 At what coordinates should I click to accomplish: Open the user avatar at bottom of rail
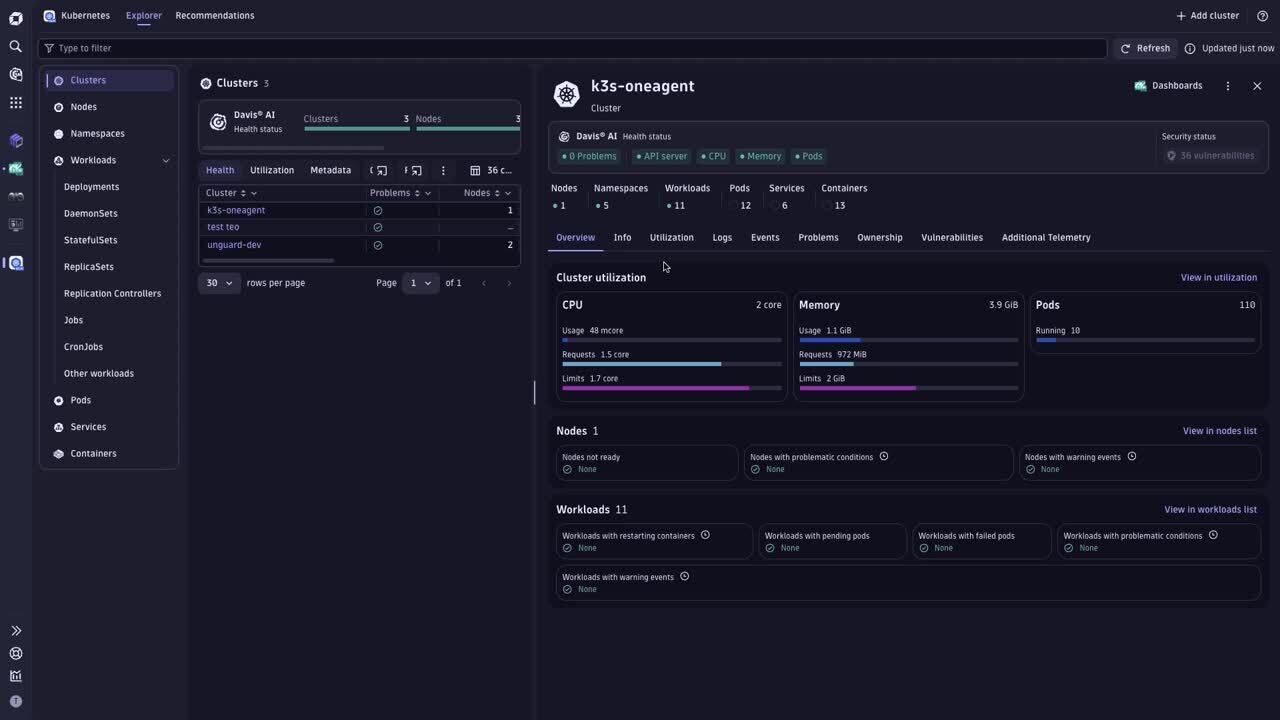(15, 701)
